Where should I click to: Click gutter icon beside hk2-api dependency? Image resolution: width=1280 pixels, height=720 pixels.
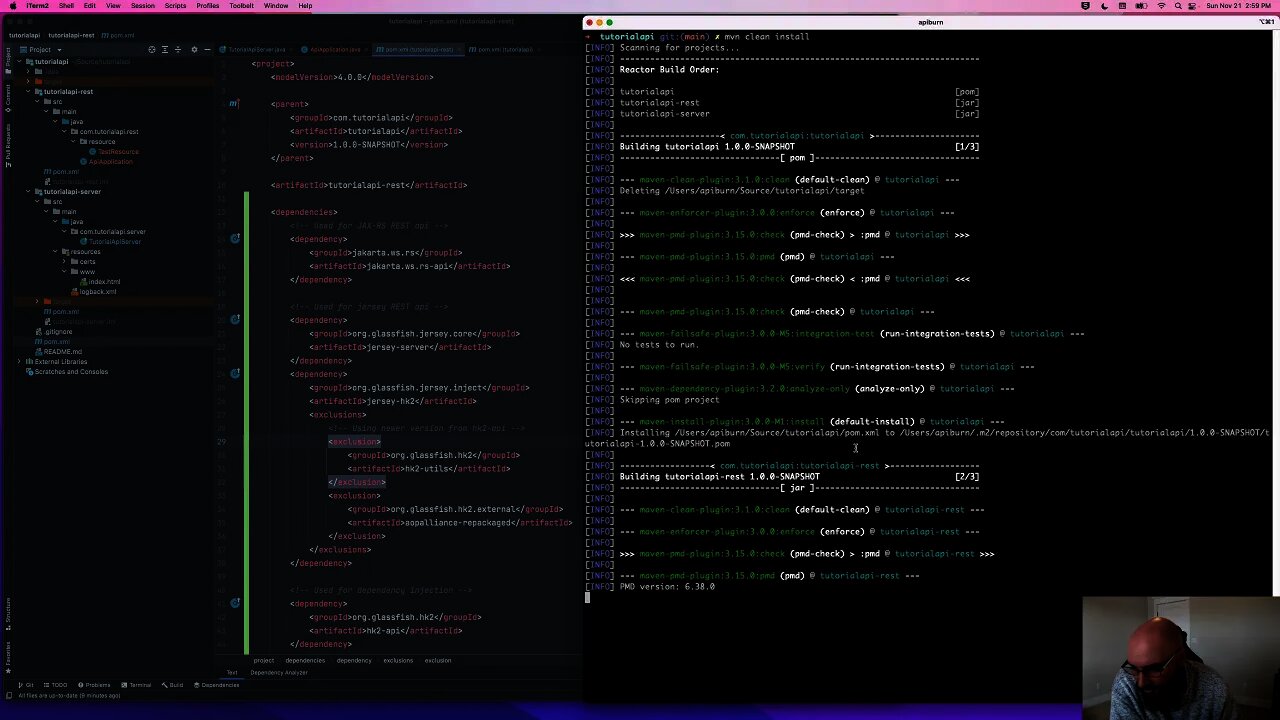click(235, 603)
